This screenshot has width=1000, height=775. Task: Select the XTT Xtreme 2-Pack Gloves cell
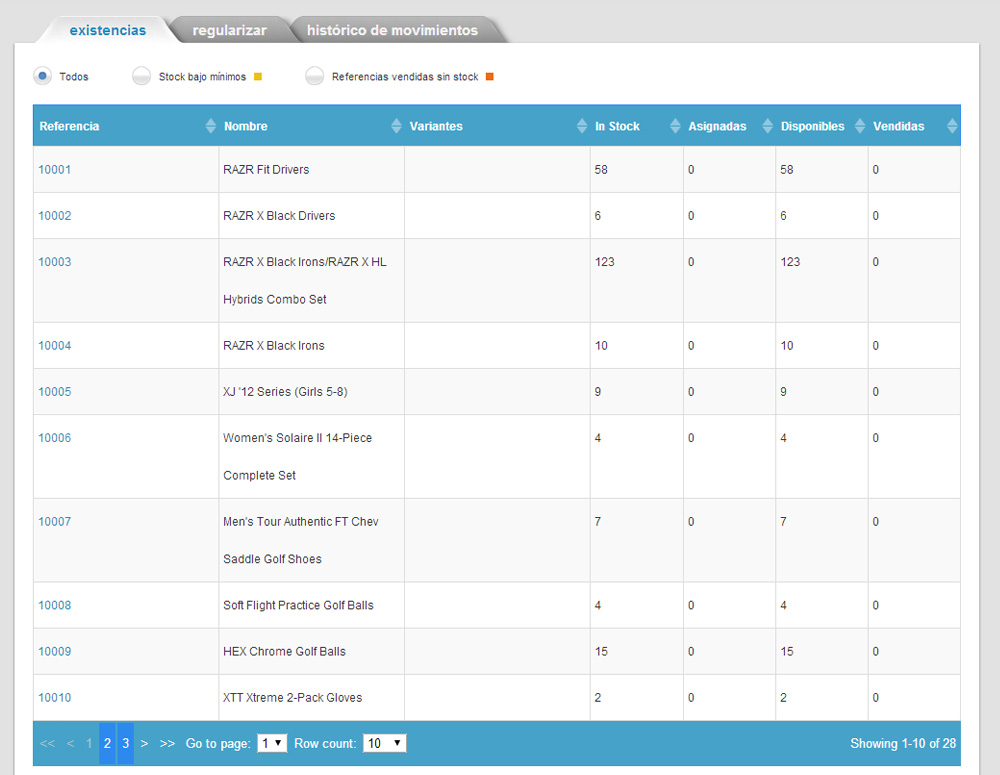pos(312,697)
